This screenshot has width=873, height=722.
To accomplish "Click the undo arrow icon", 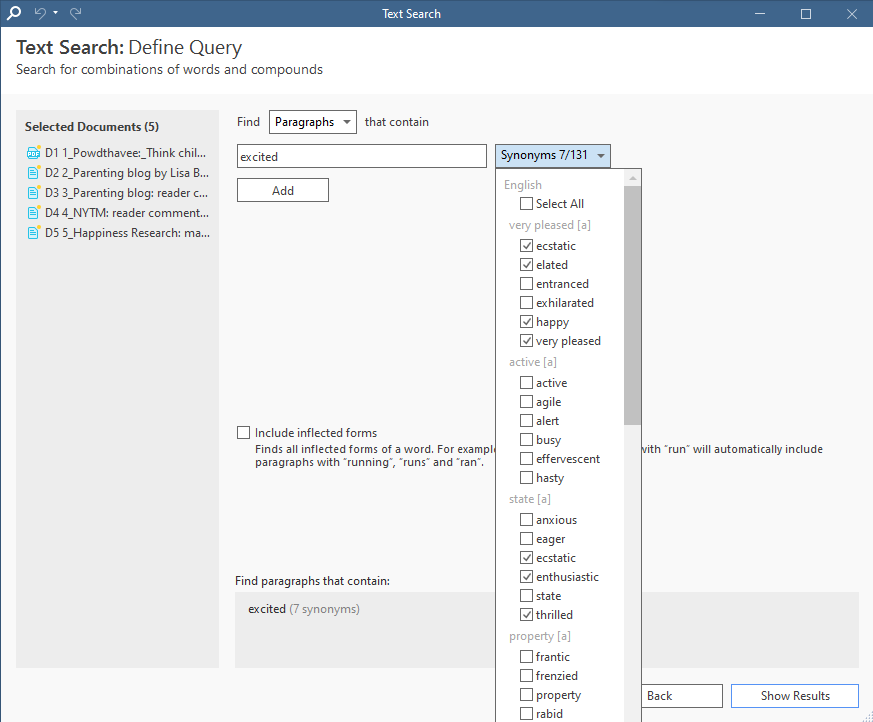I will coord(40,14).
